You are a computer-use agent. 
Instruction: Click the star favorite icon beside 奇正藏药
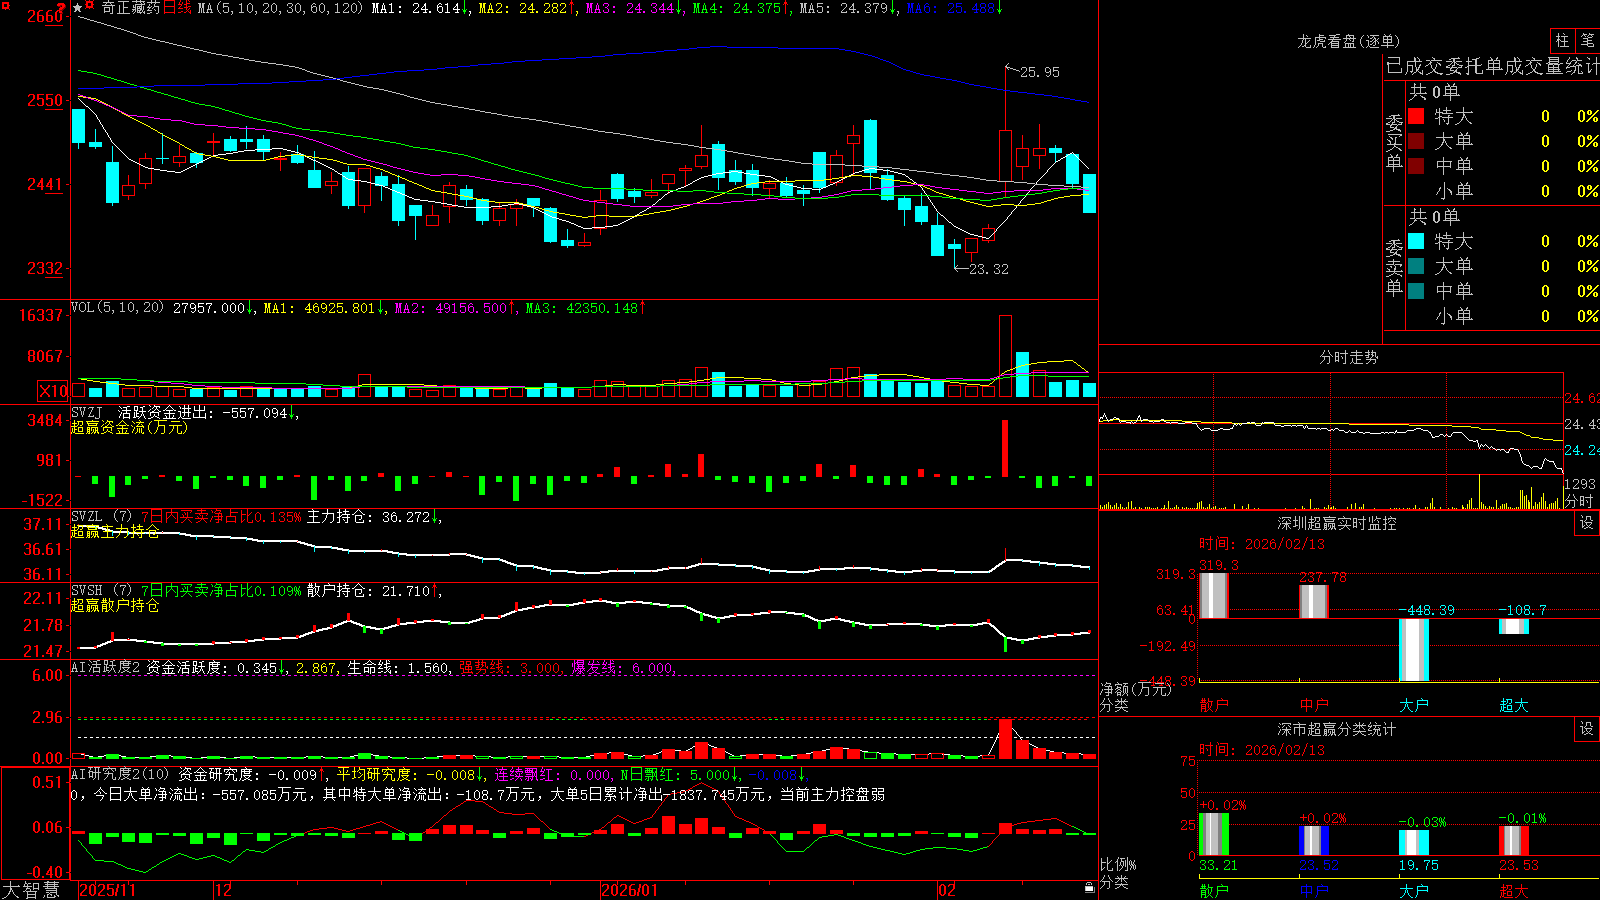(x=77, y=8)
